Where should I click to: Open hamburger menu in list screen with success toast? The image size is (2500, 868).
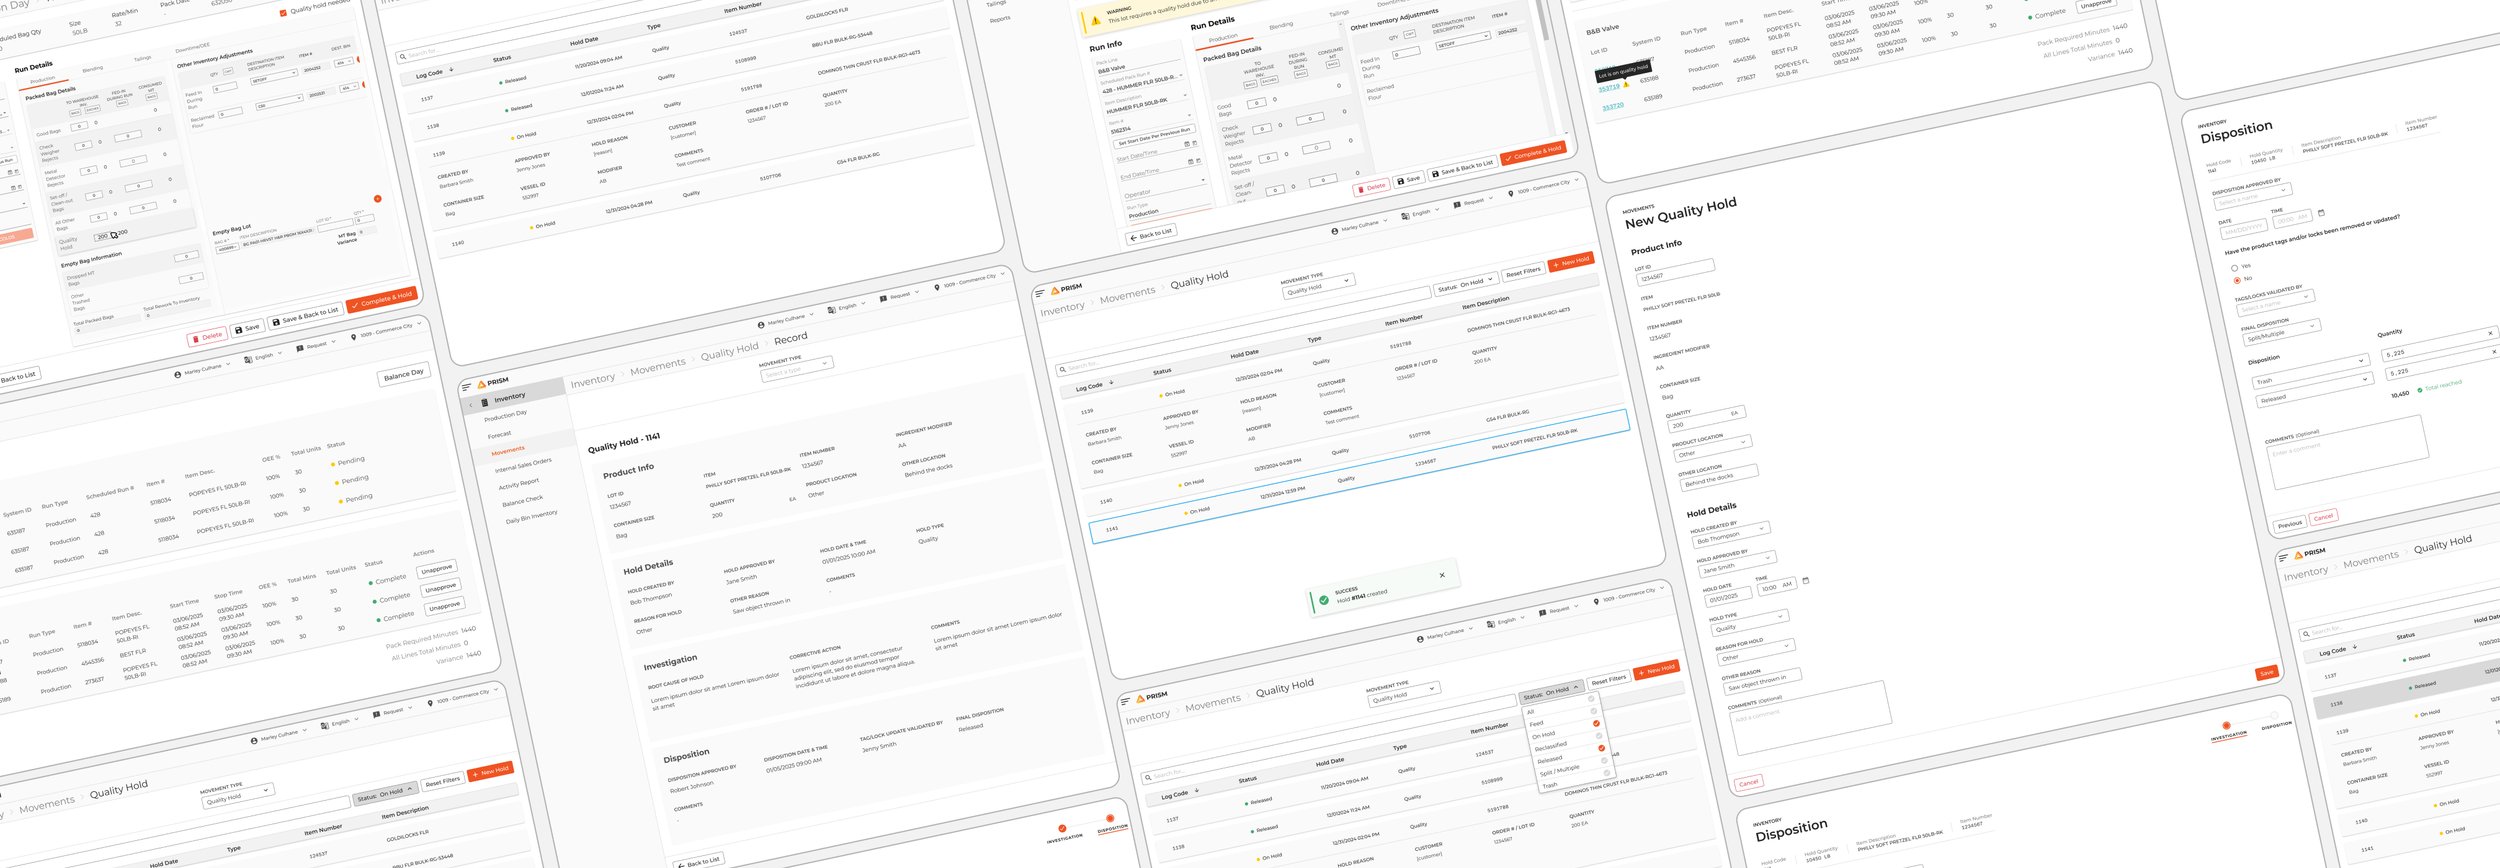[1040, 293]
